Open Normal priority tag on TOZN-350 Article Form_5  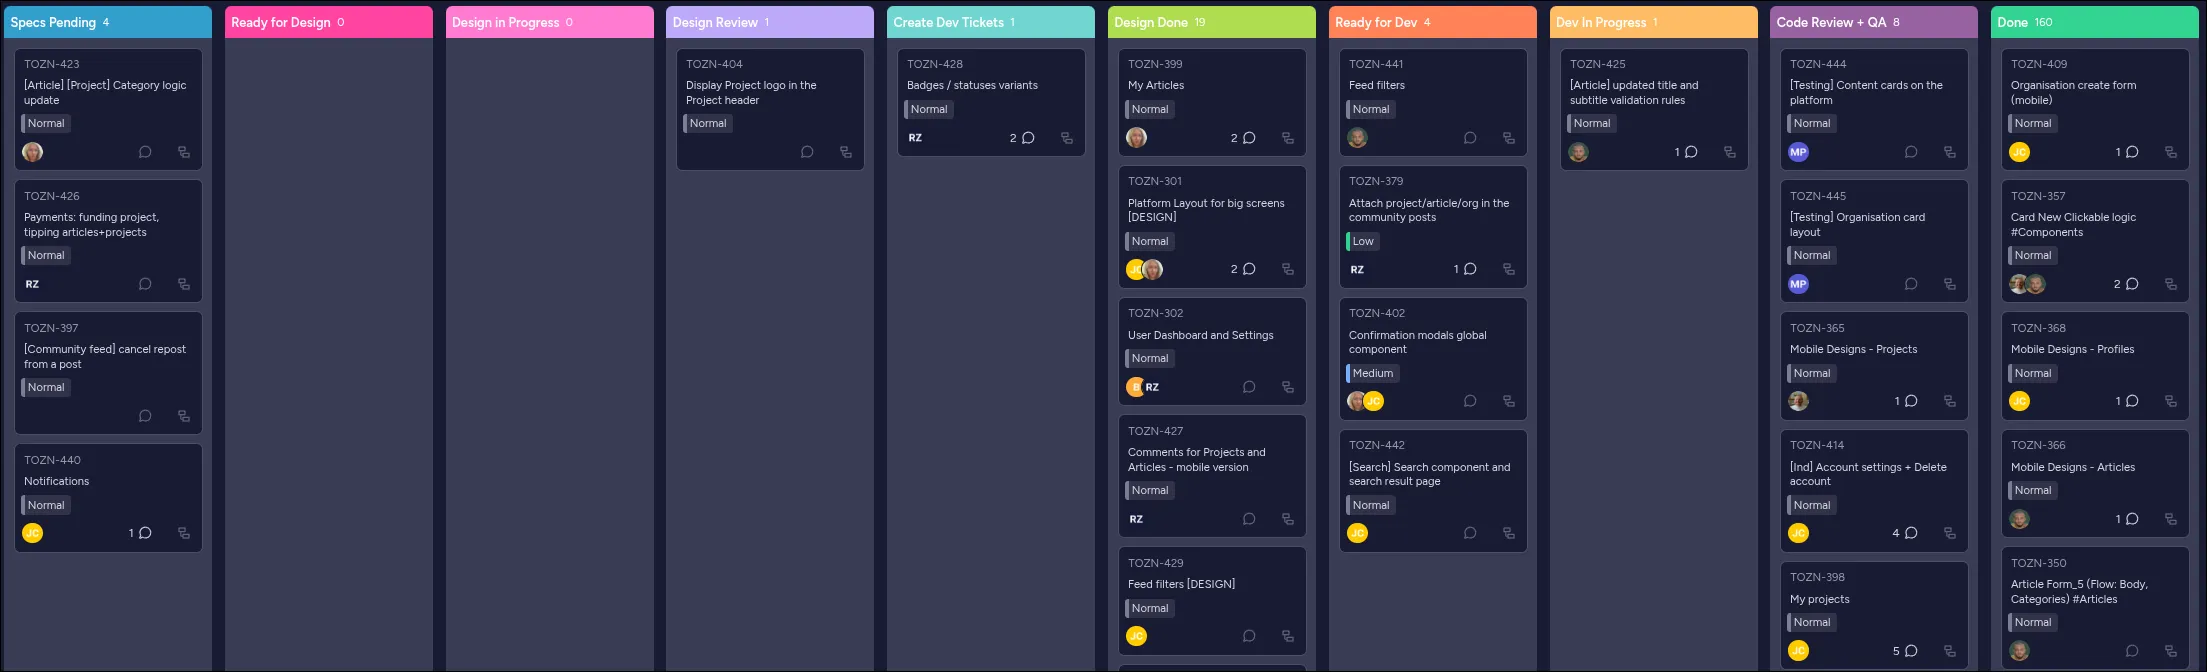pyautogui.click(x=2032, y=622)
